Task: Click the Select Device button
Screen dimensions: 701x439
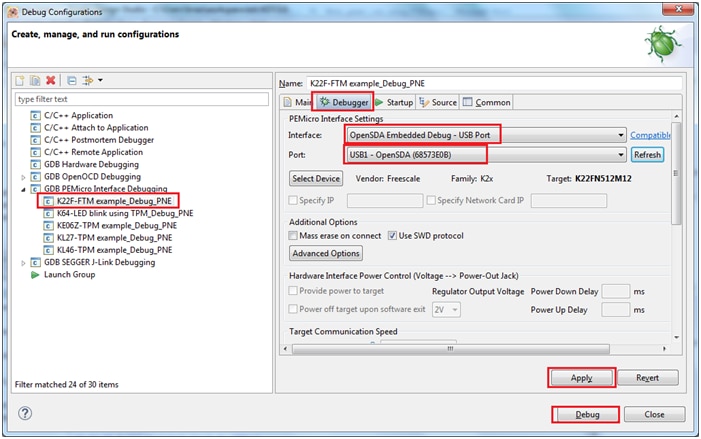Action: point(316,178)
